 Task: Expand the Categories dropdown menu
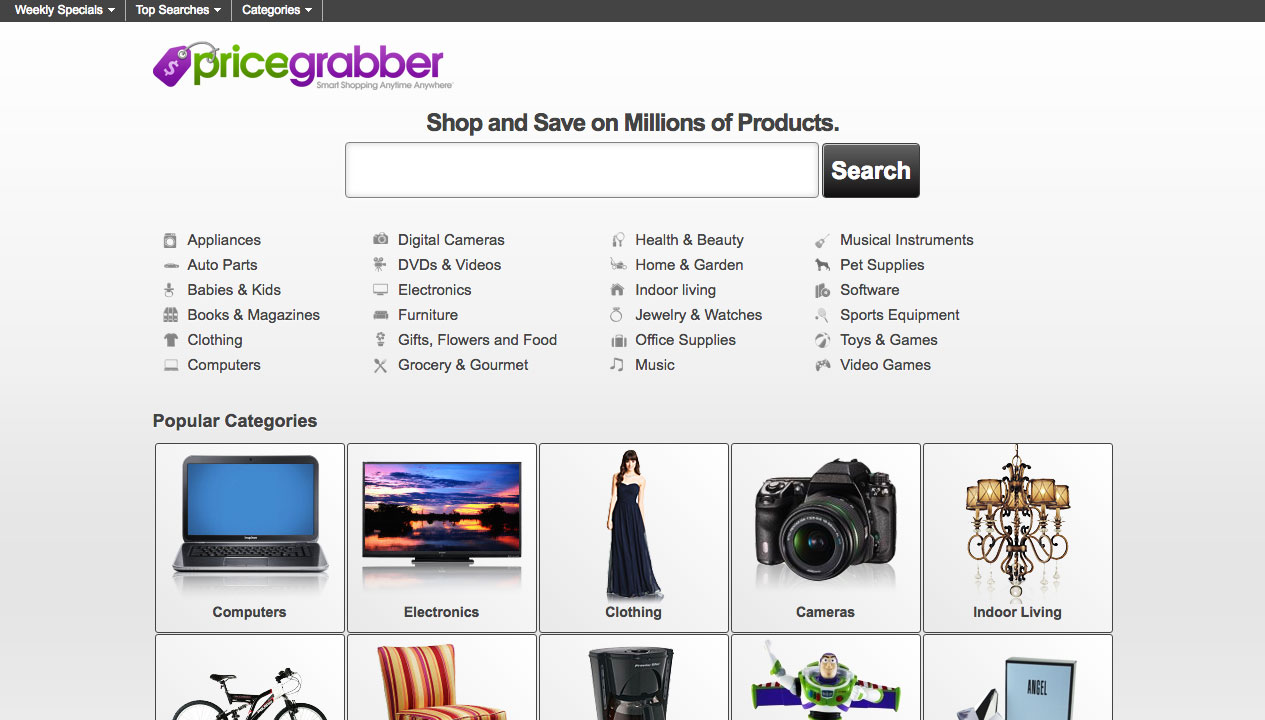coord(277,10)
